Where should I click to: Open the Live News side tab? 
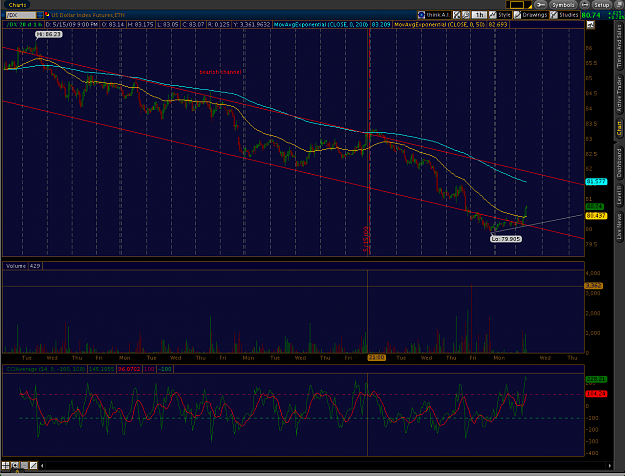point(619,226)
